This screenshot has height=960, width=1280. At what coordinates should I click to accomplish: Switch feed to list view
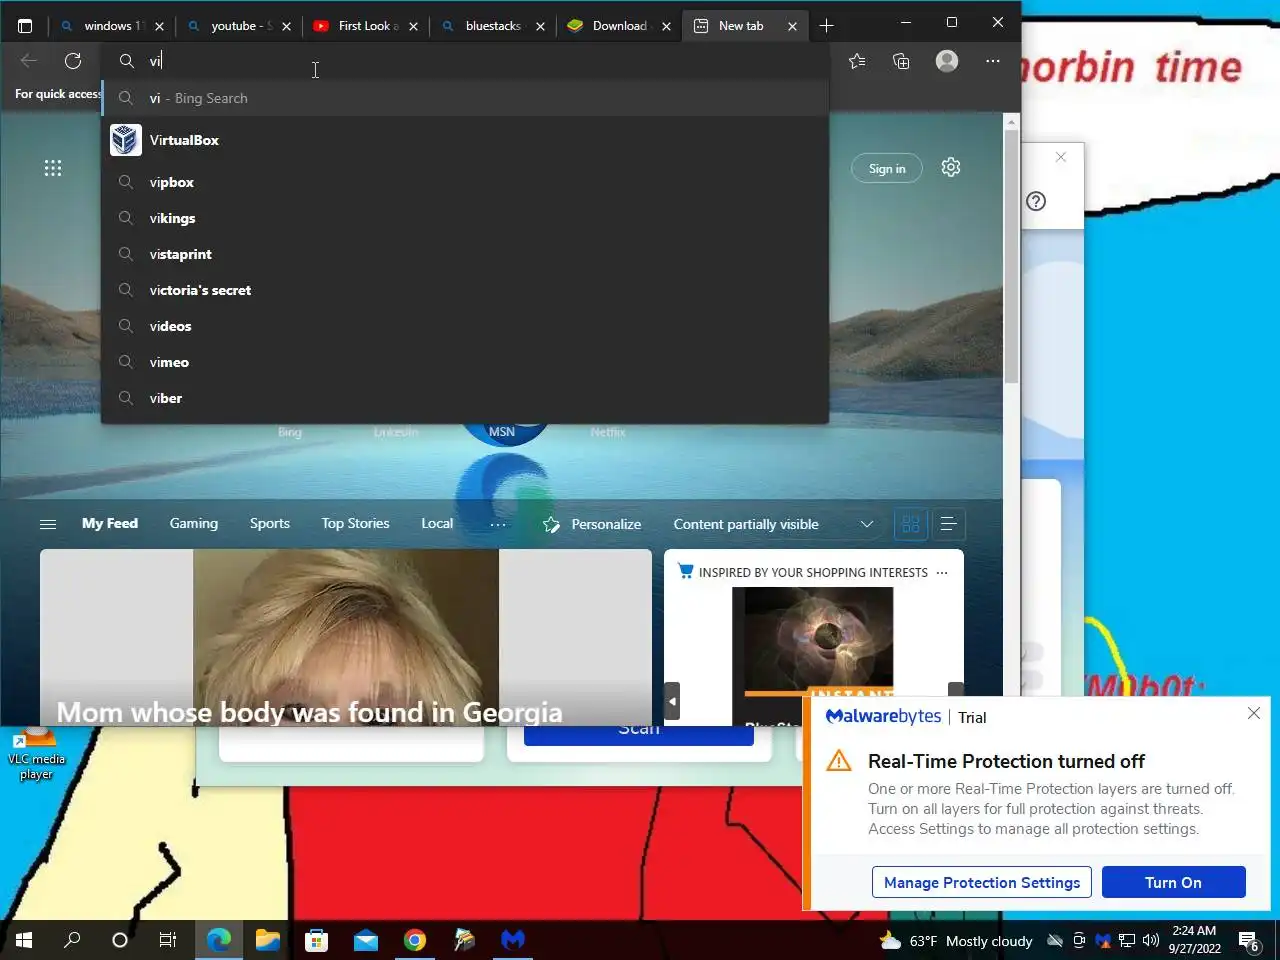tap(948, 524)
